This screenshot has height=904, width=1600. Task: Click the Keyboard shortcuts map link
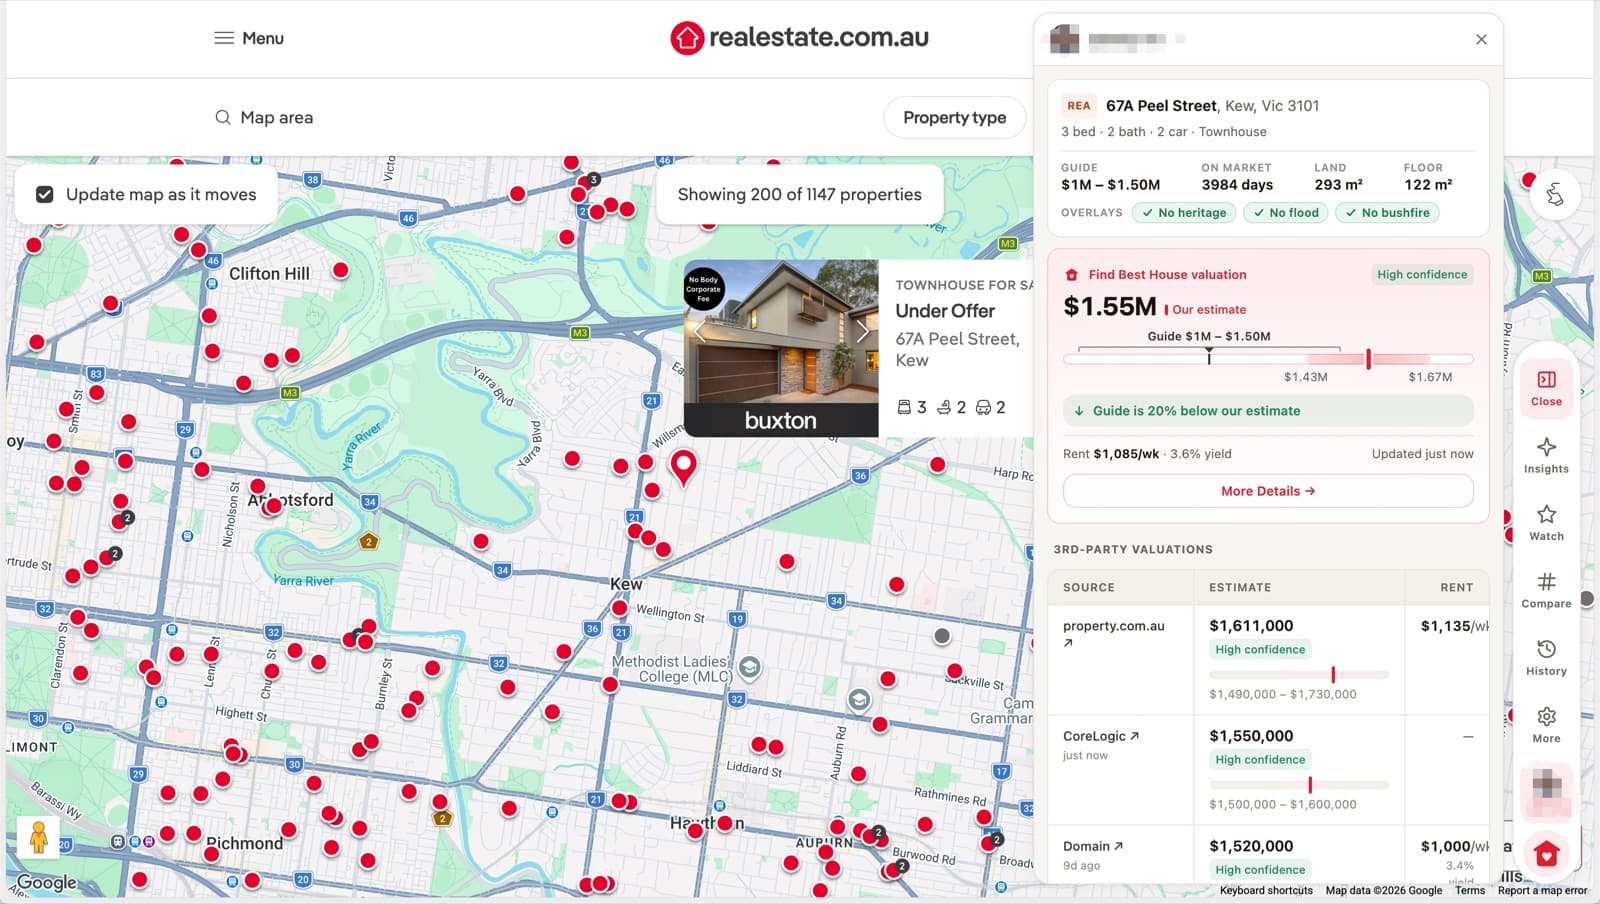(1266, 891)
